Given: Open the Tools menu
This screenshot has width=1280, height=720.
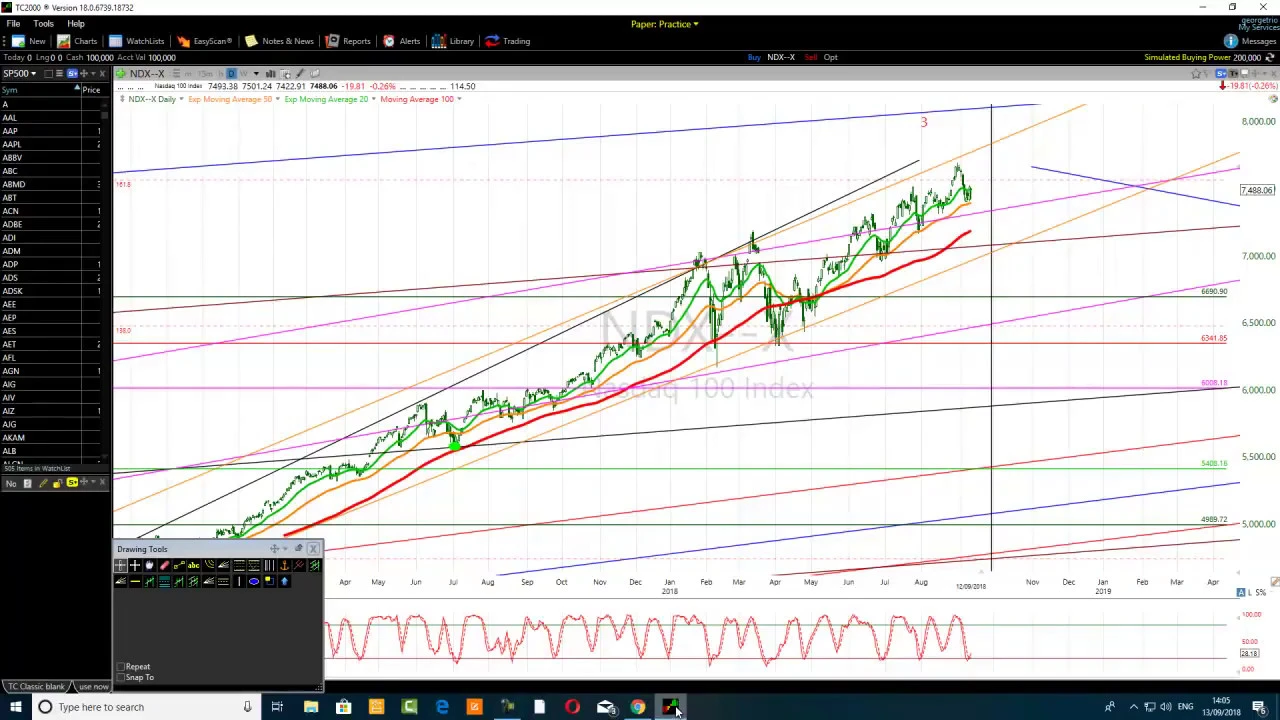Looking at the screenshot, I should tap(43, 23).
